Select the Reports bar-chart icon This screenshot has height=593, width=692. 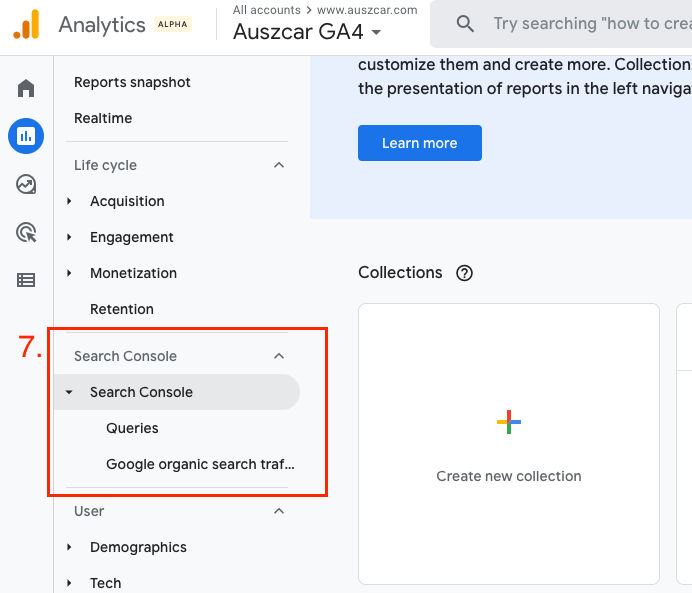[26, 135]
